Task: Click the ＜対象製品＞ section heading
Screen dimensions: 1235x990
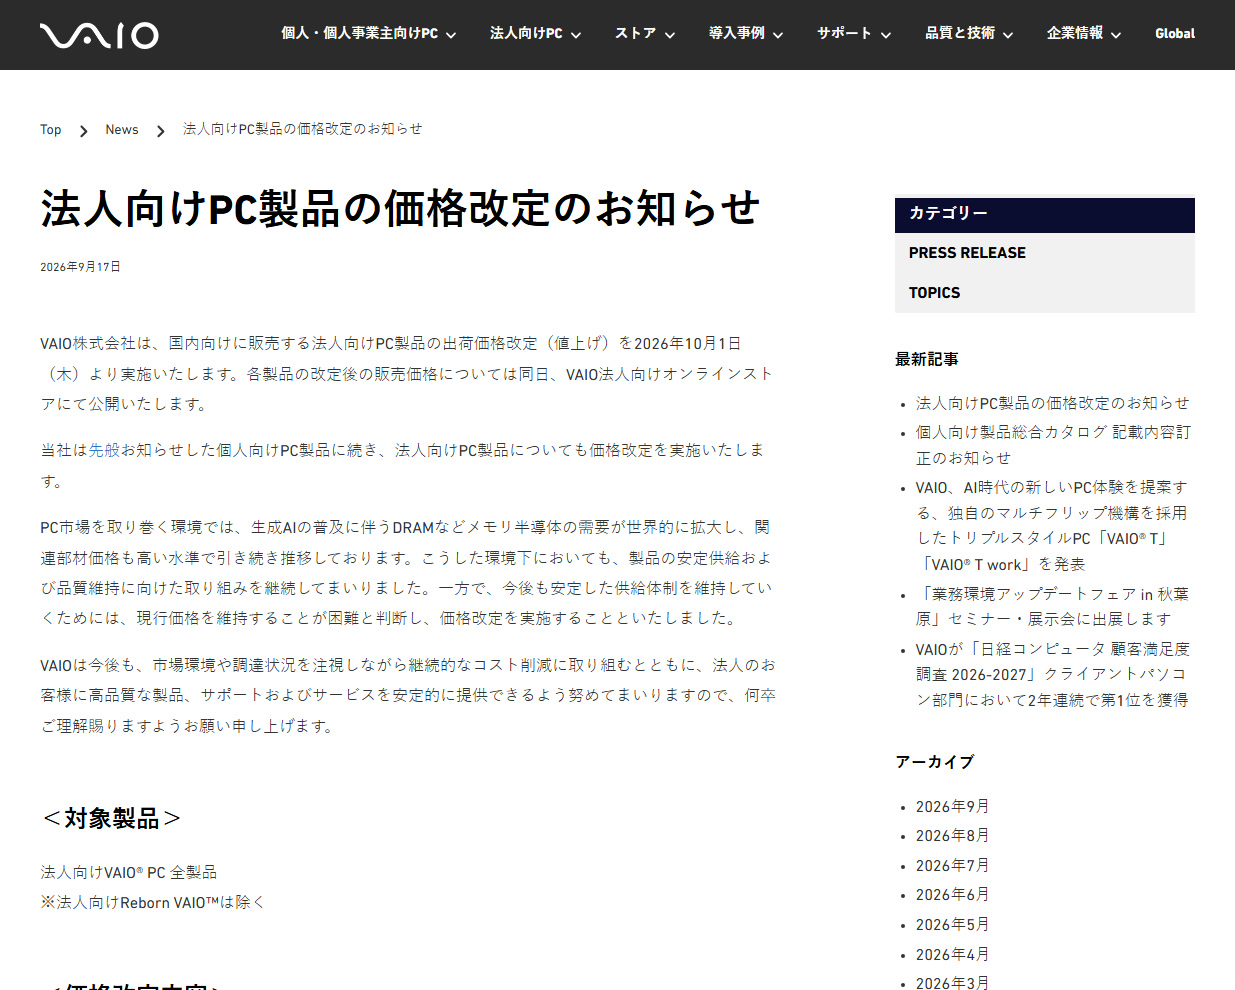Action: tap(111, 819)
